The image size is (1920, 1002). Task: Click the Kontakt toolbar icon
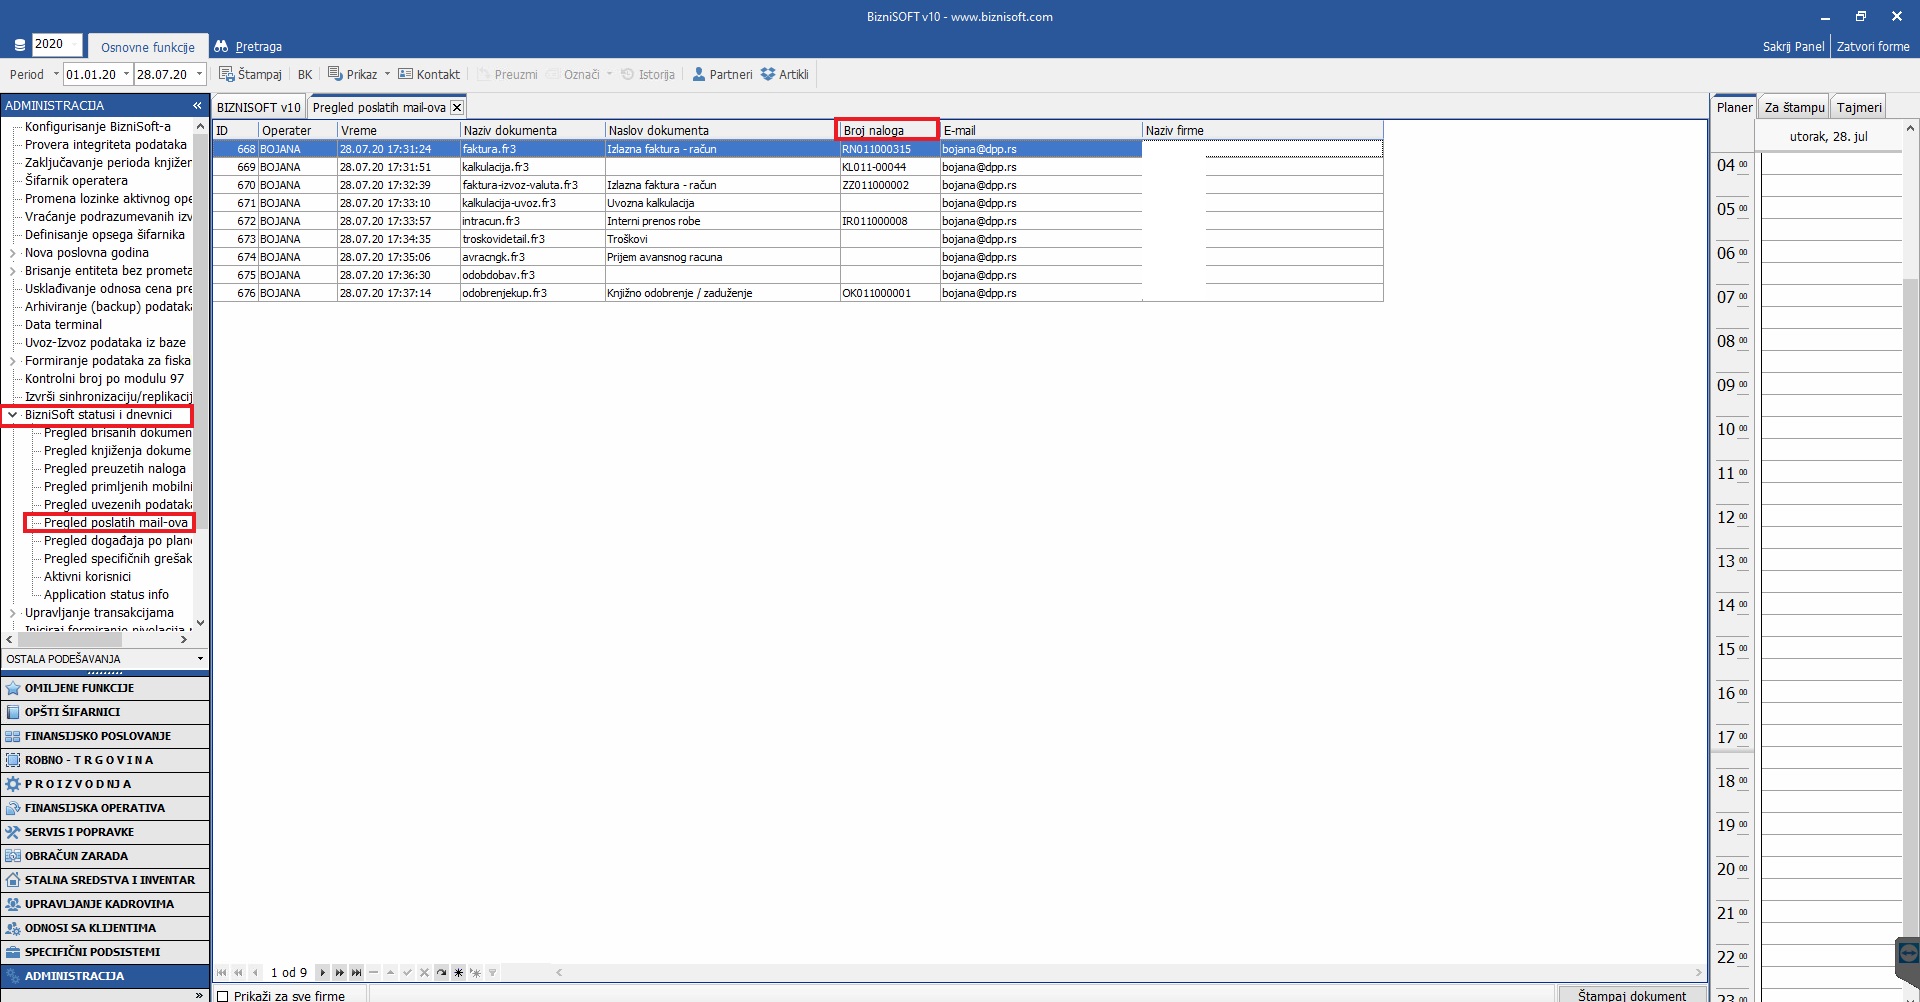pos(405,74)
